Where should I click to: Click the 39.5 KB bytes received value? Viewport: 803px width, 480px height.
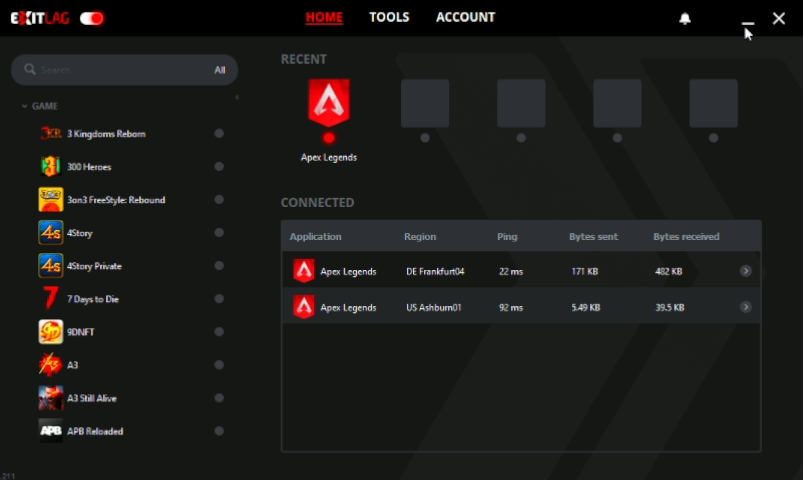670,307
